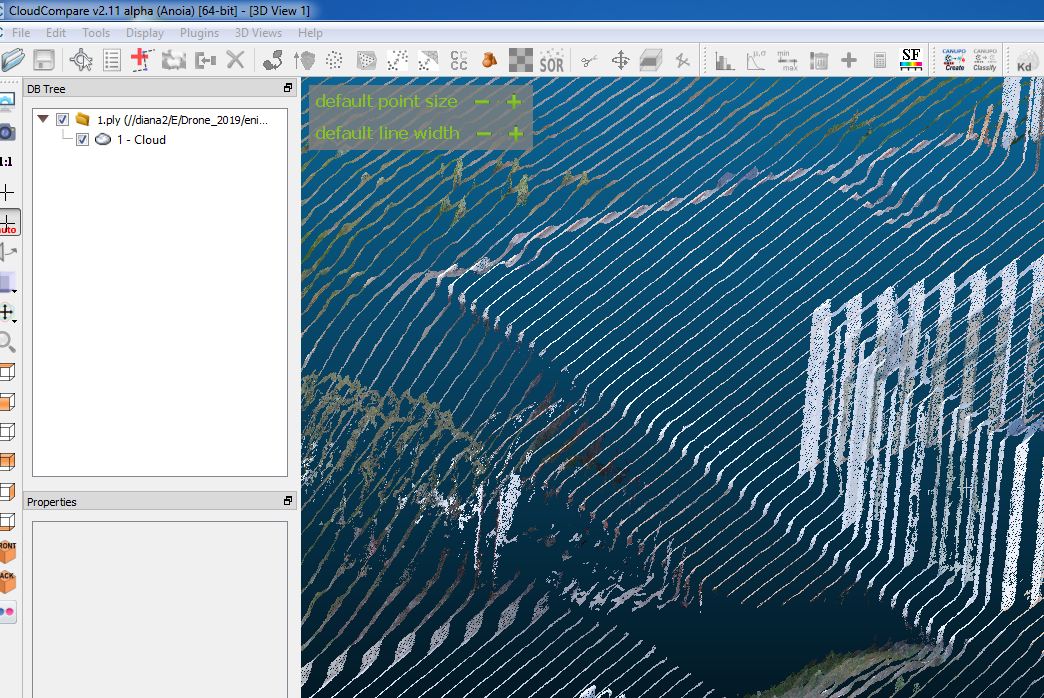Click the histogram chart icon
Viewport: 1044px width, 698px height.
pyautogui.click(x=722, y=60)
